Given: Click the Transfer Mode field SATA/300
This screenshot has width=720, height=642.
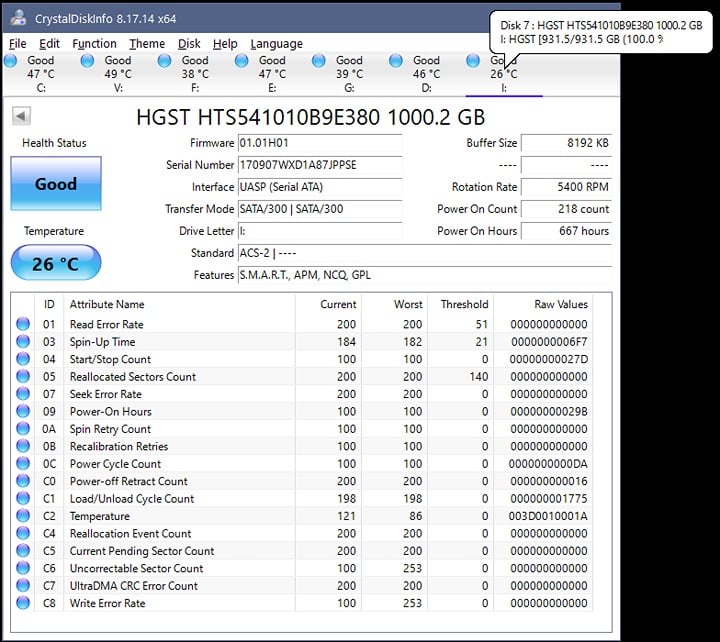Looking at the screenshot, I should click(x=320, y=209).
